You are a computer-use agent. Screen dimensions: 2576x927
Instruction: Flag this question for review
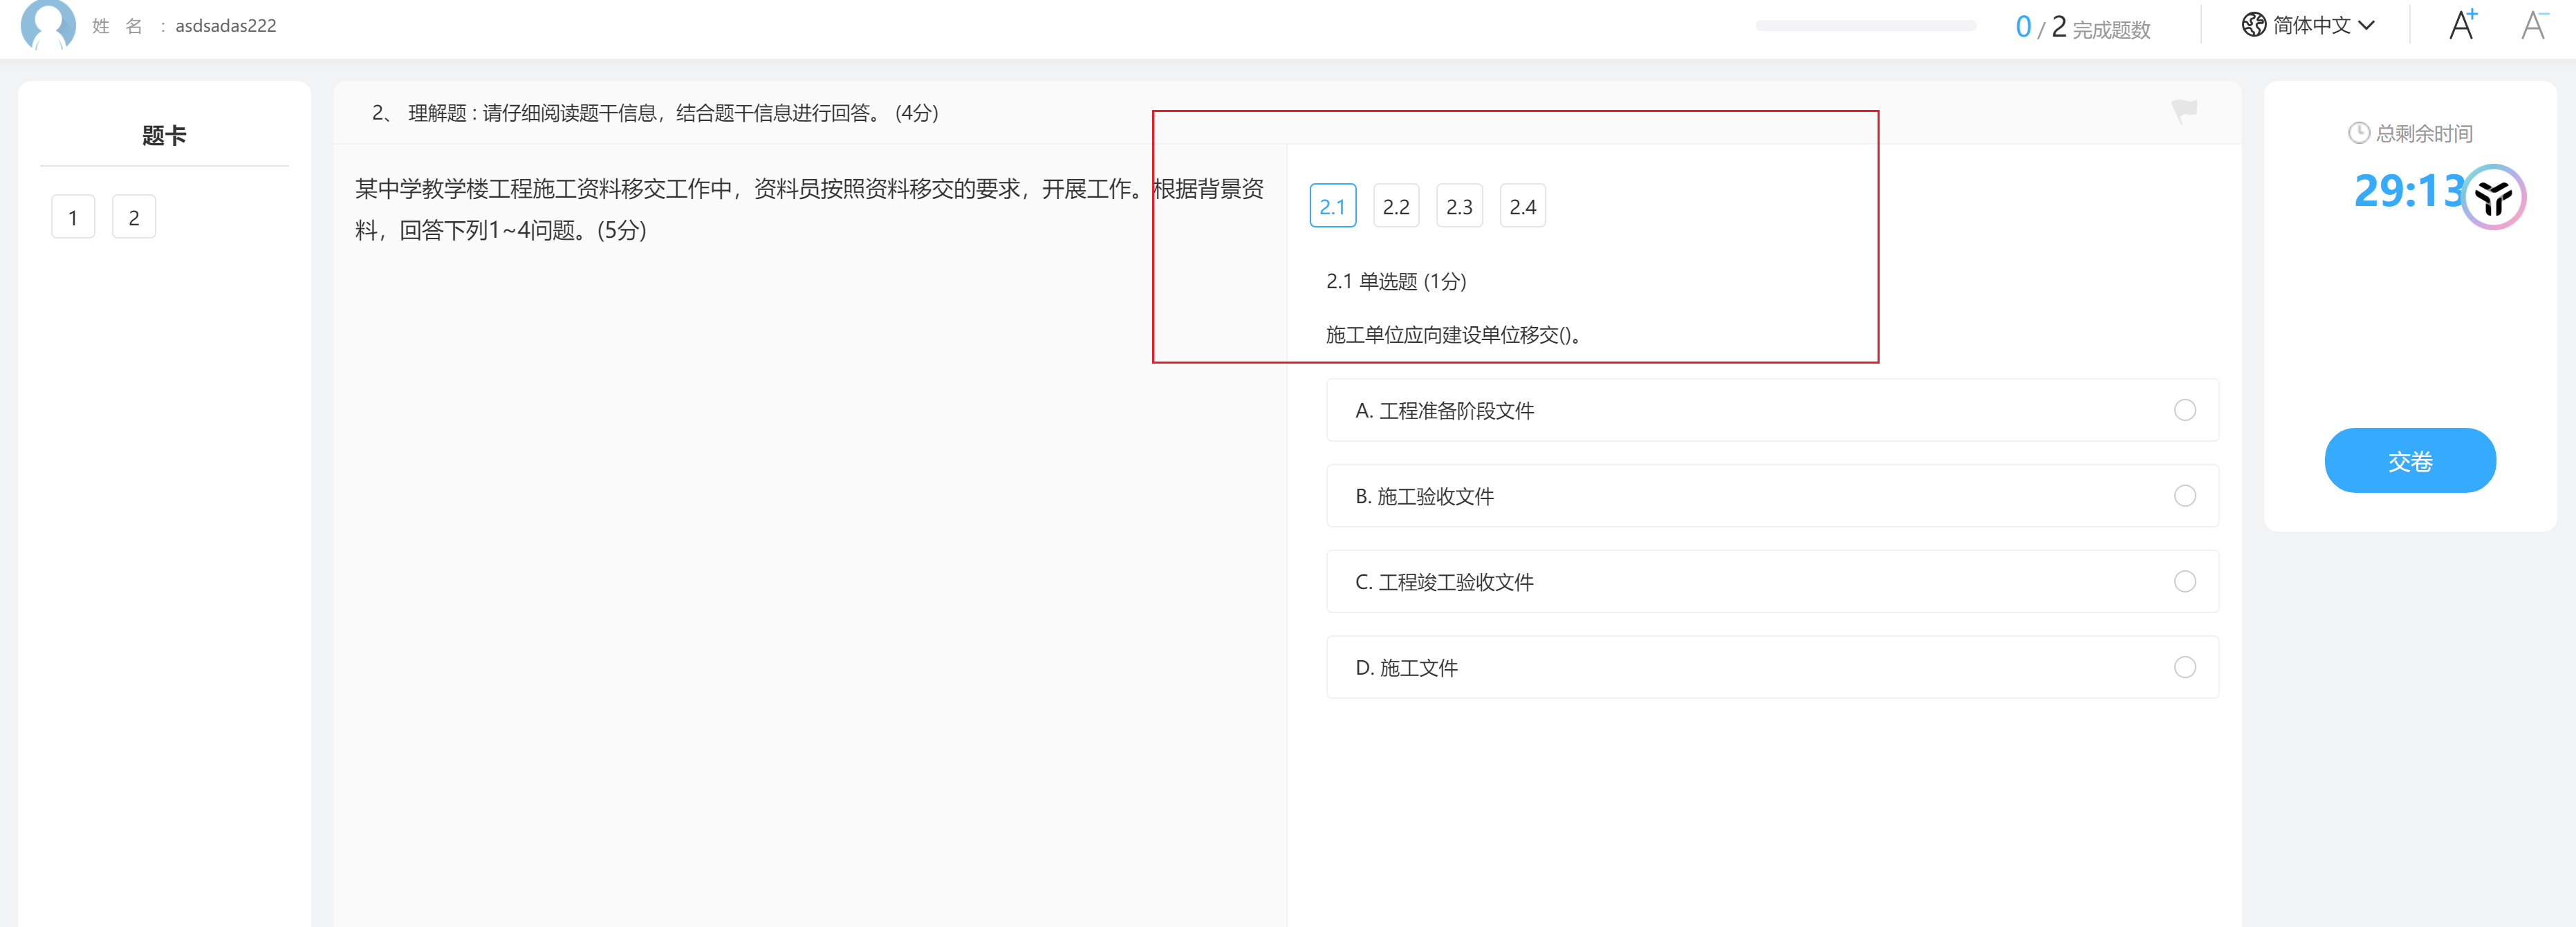click(2184, 111)
